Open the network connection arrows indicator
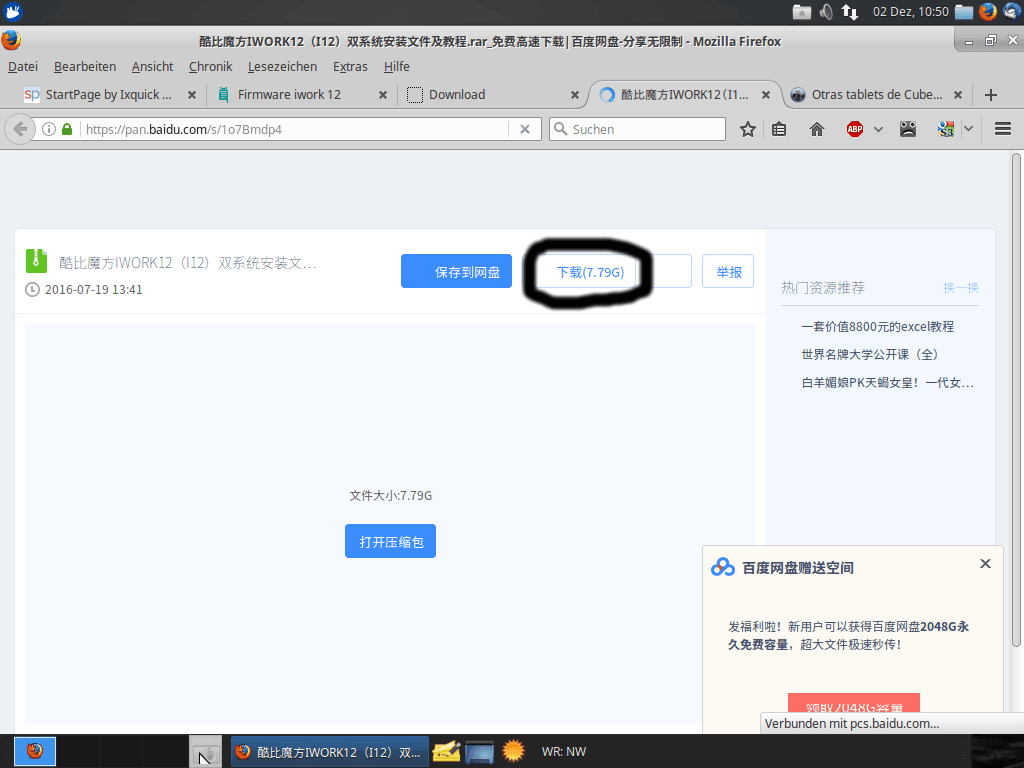The height and width of the screenshot is (768, 1024). [850, 12]
